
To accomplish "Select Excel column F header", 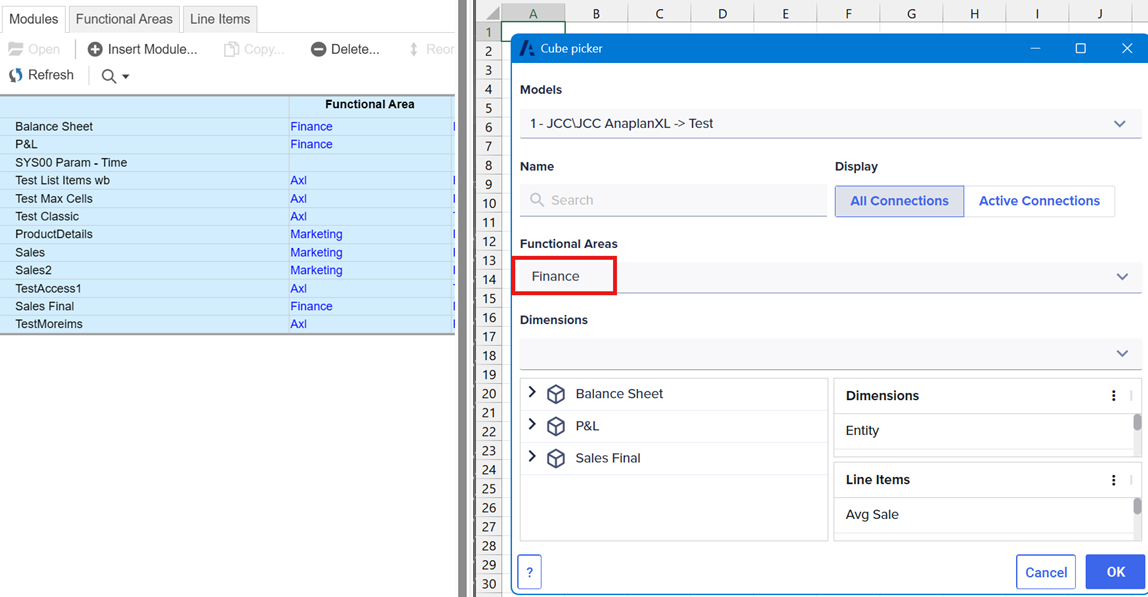I will click(848, 13).
